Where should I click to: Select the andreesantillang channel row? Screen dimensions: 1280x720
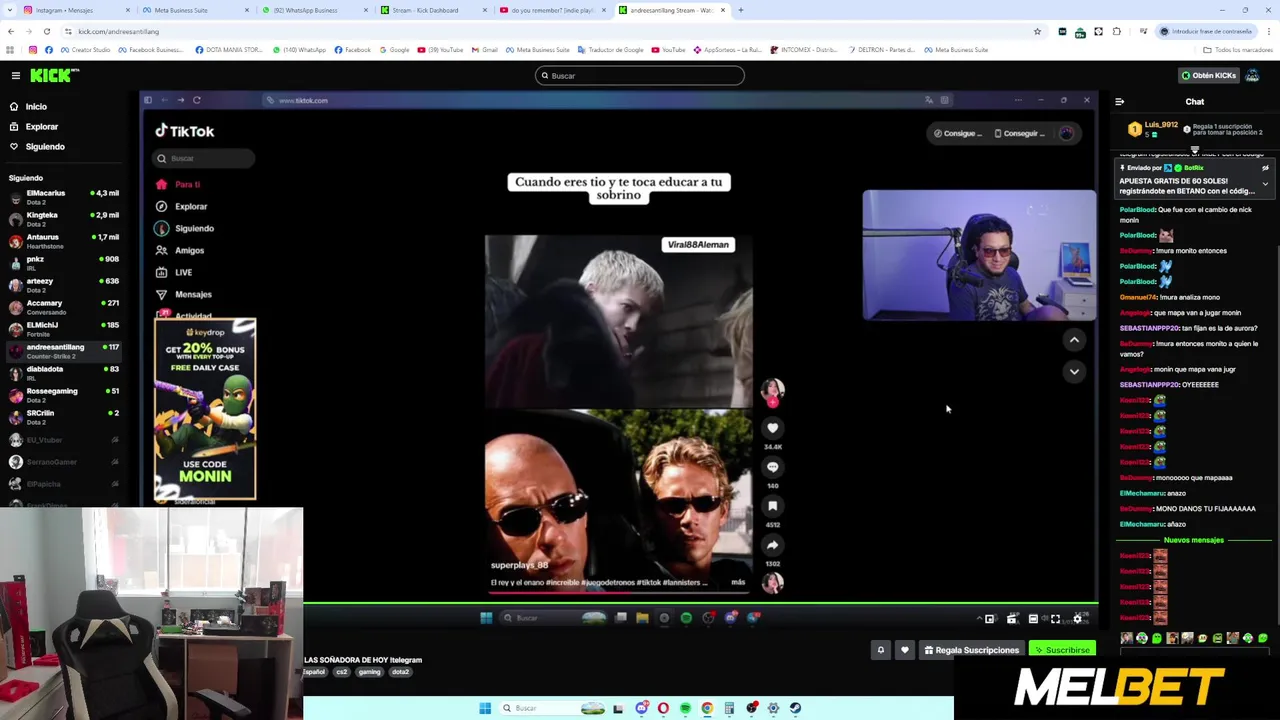[62, 351]
